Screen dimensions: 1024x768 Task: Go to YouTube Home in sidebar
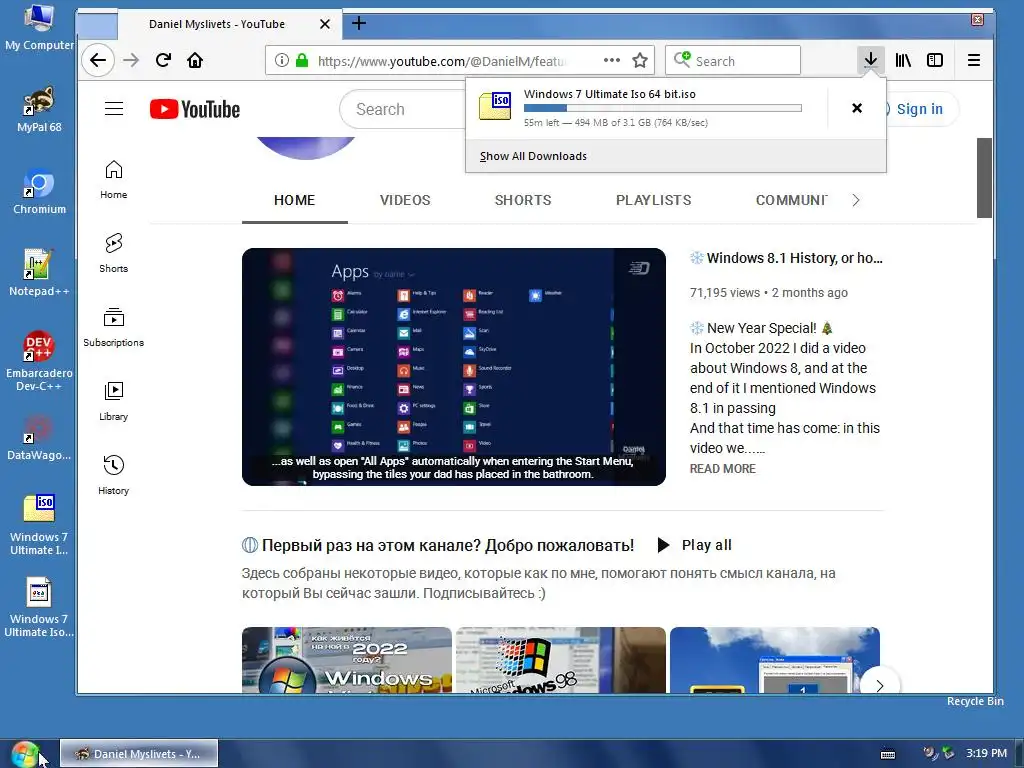[114, 180]
